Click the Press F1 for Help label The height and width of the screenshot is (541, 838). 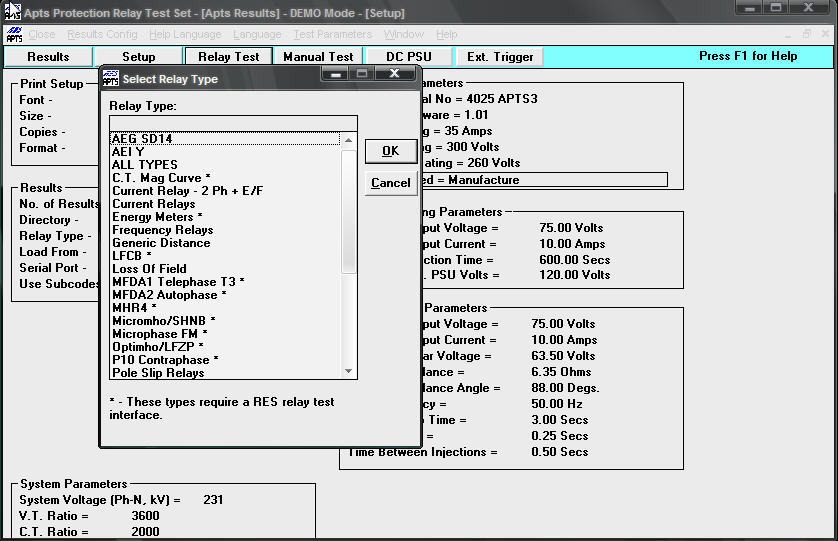[748, 56]
